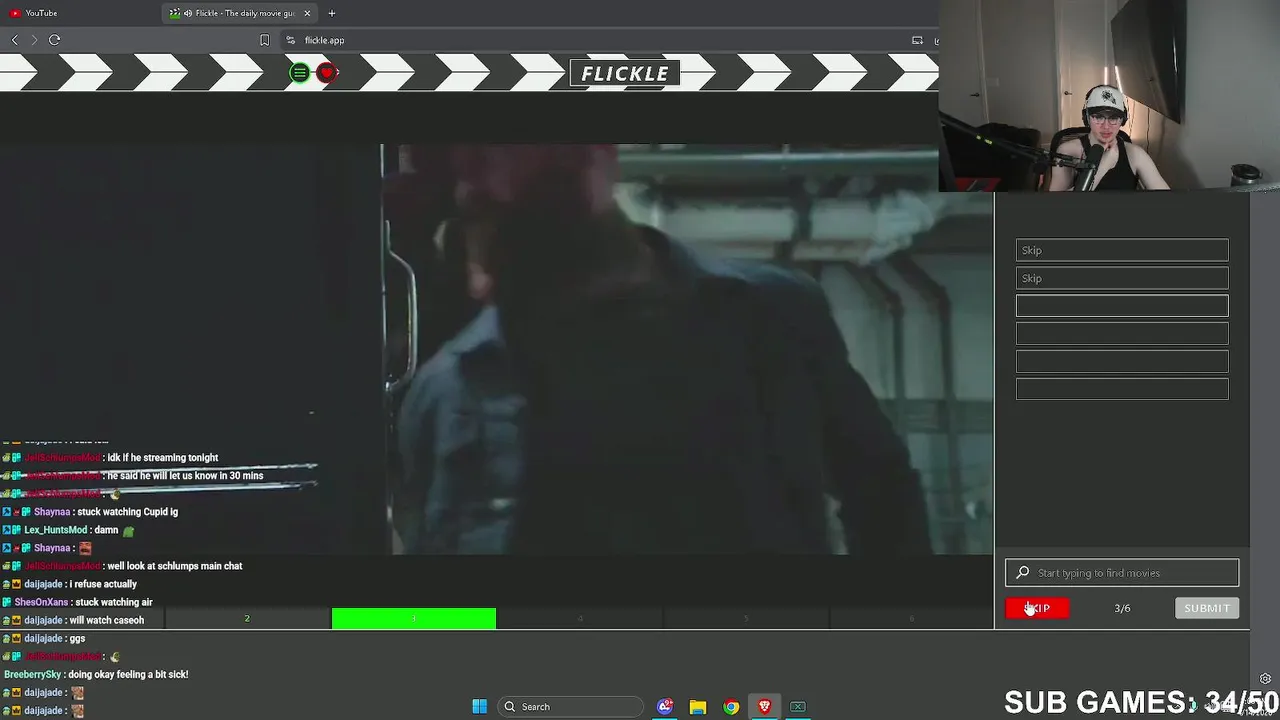
Task: Click chat username 'Lex_HuntsMod'
Action: tap(56, 530)
